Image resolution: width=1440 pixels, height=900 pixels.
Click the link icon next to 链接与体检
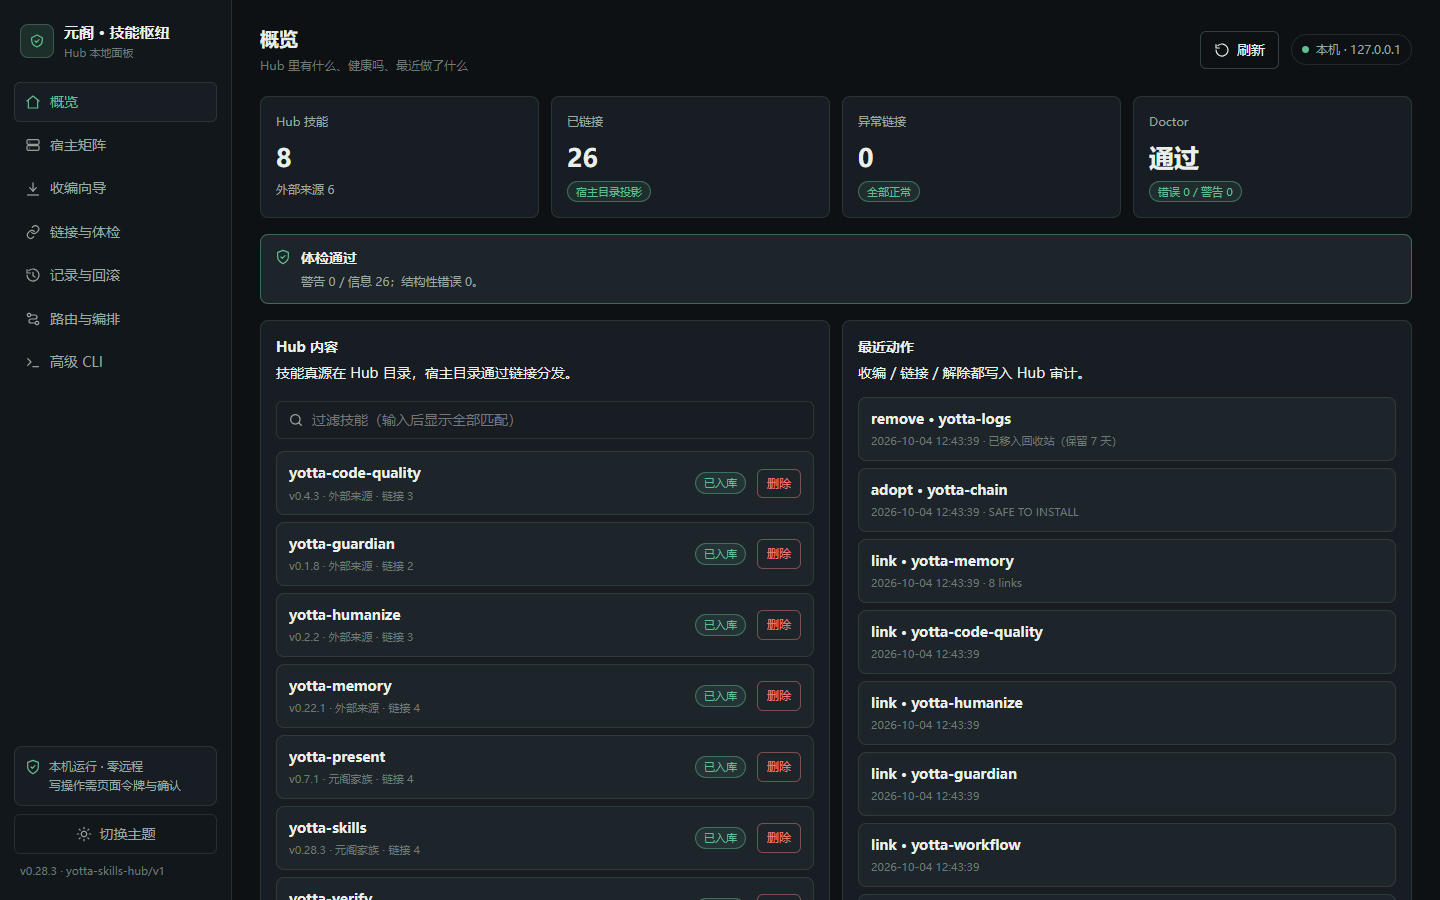[x=33, y=232]
